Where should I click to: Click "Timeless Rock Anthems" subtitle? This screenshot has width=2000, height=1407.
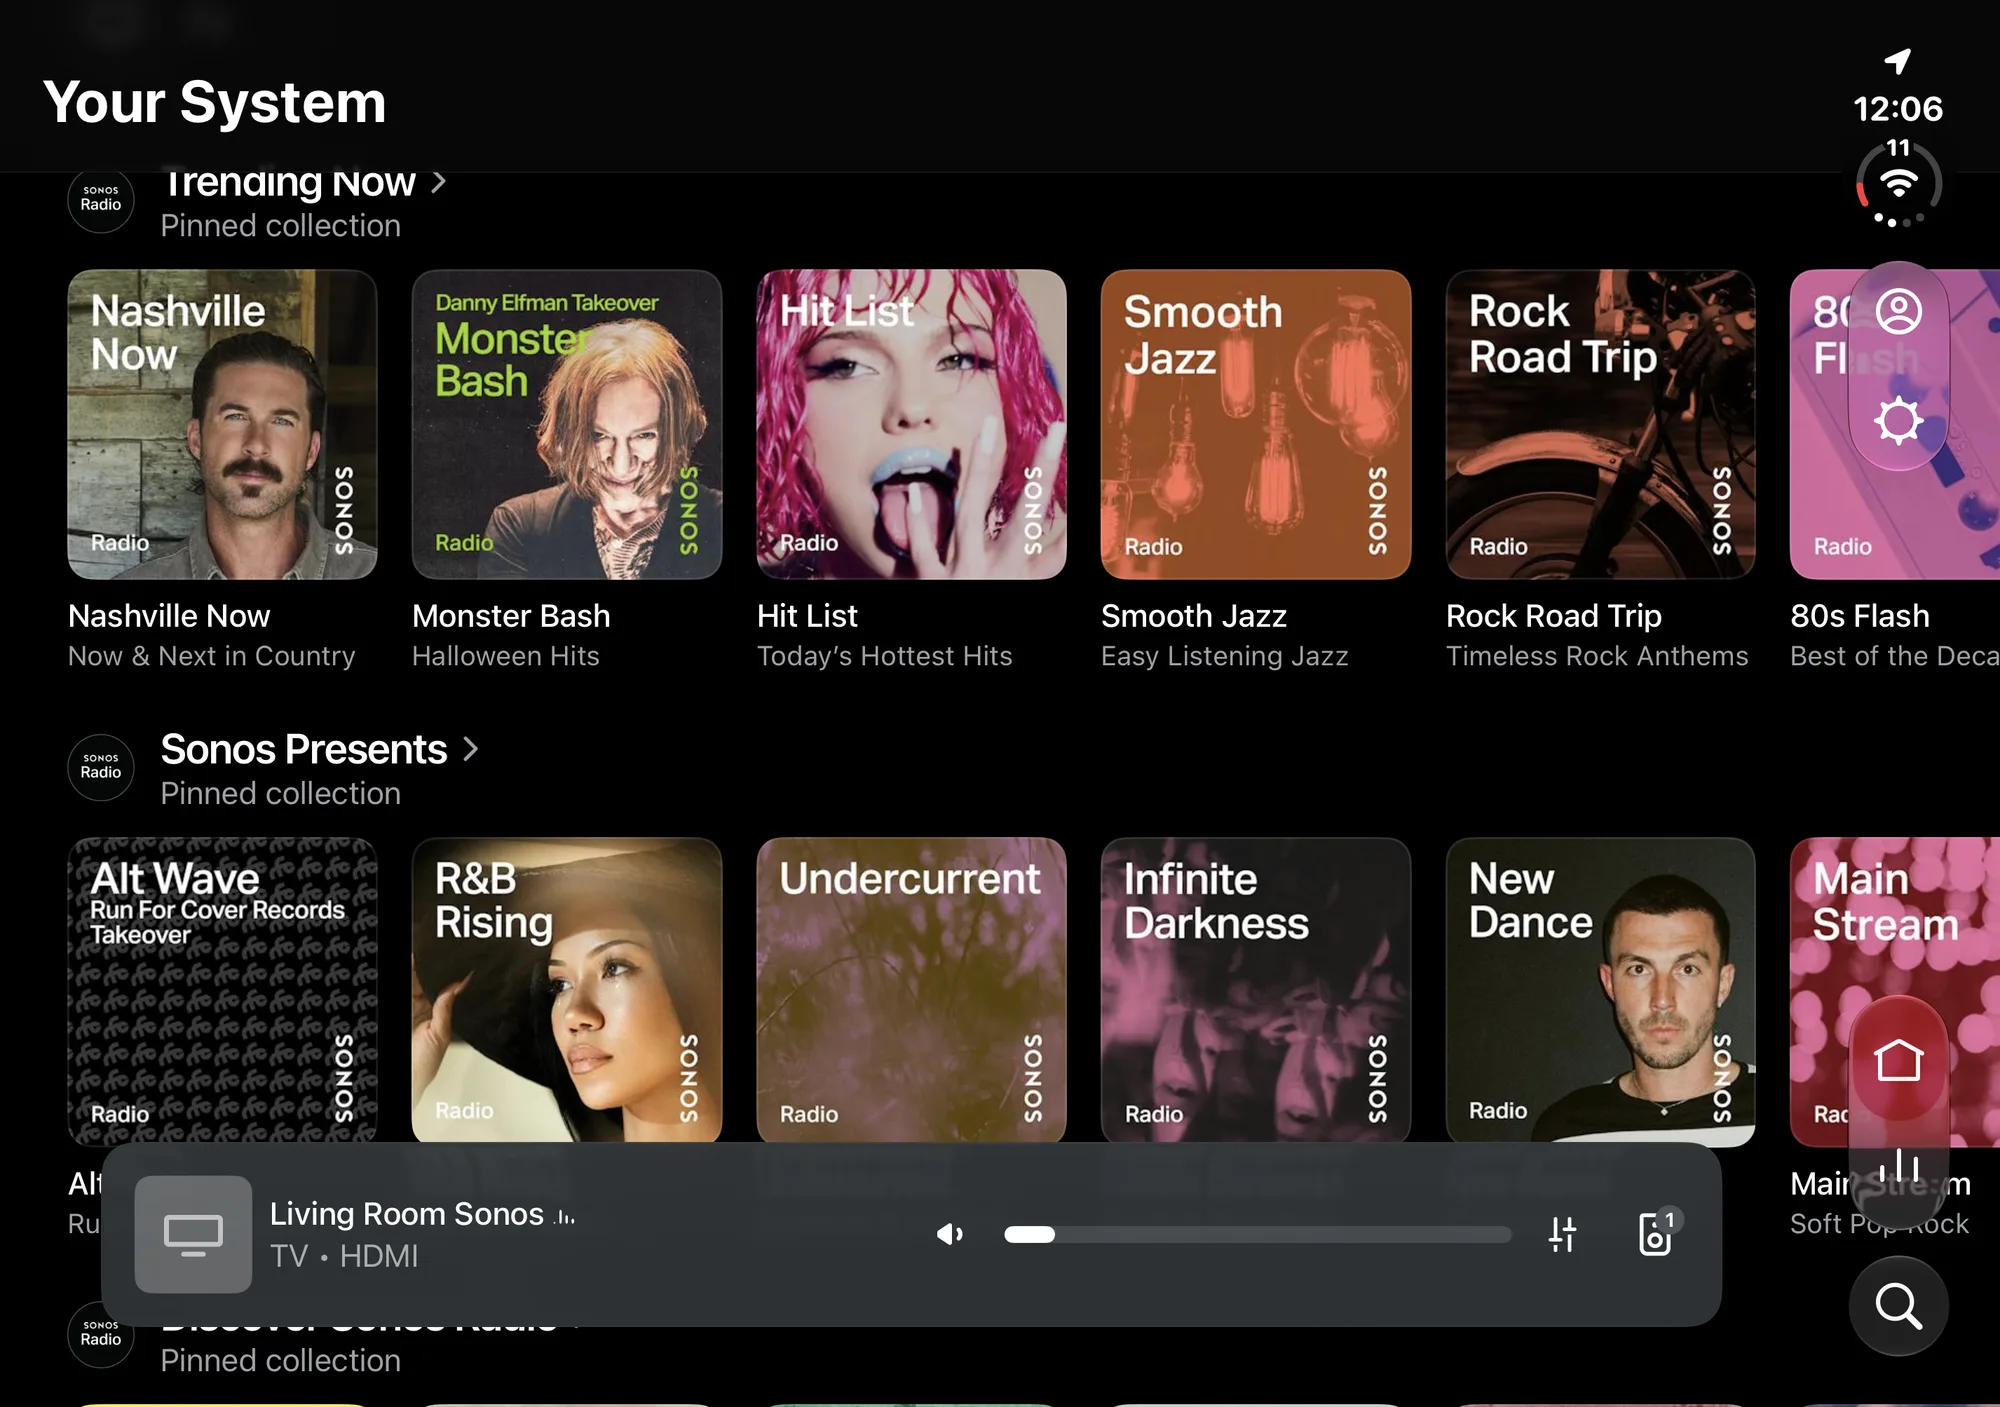coord(1597,656)
